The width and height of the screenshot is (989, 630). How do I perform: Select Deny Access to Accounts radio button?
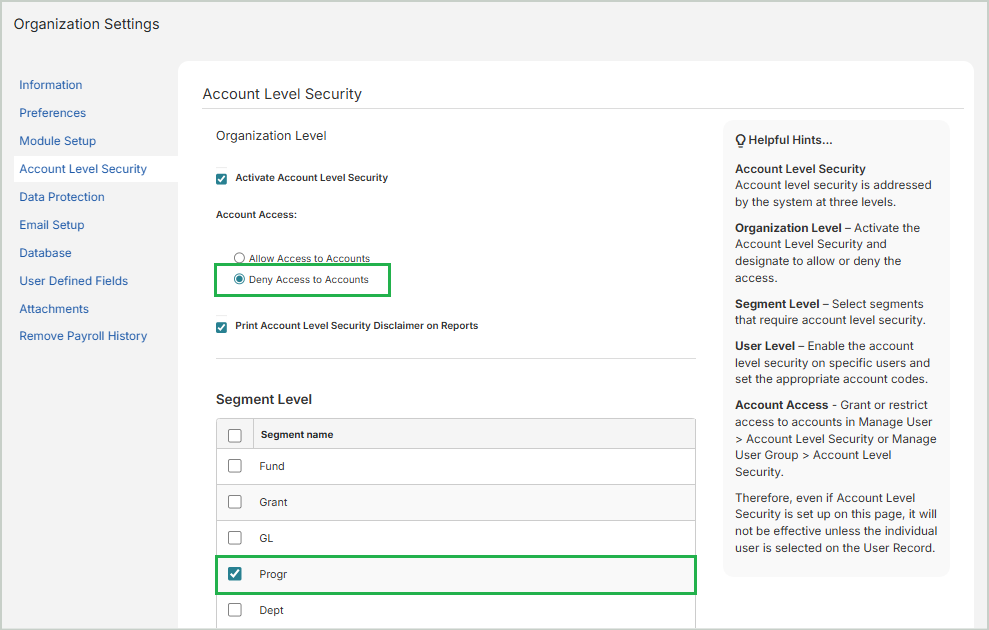coord(239,280)
